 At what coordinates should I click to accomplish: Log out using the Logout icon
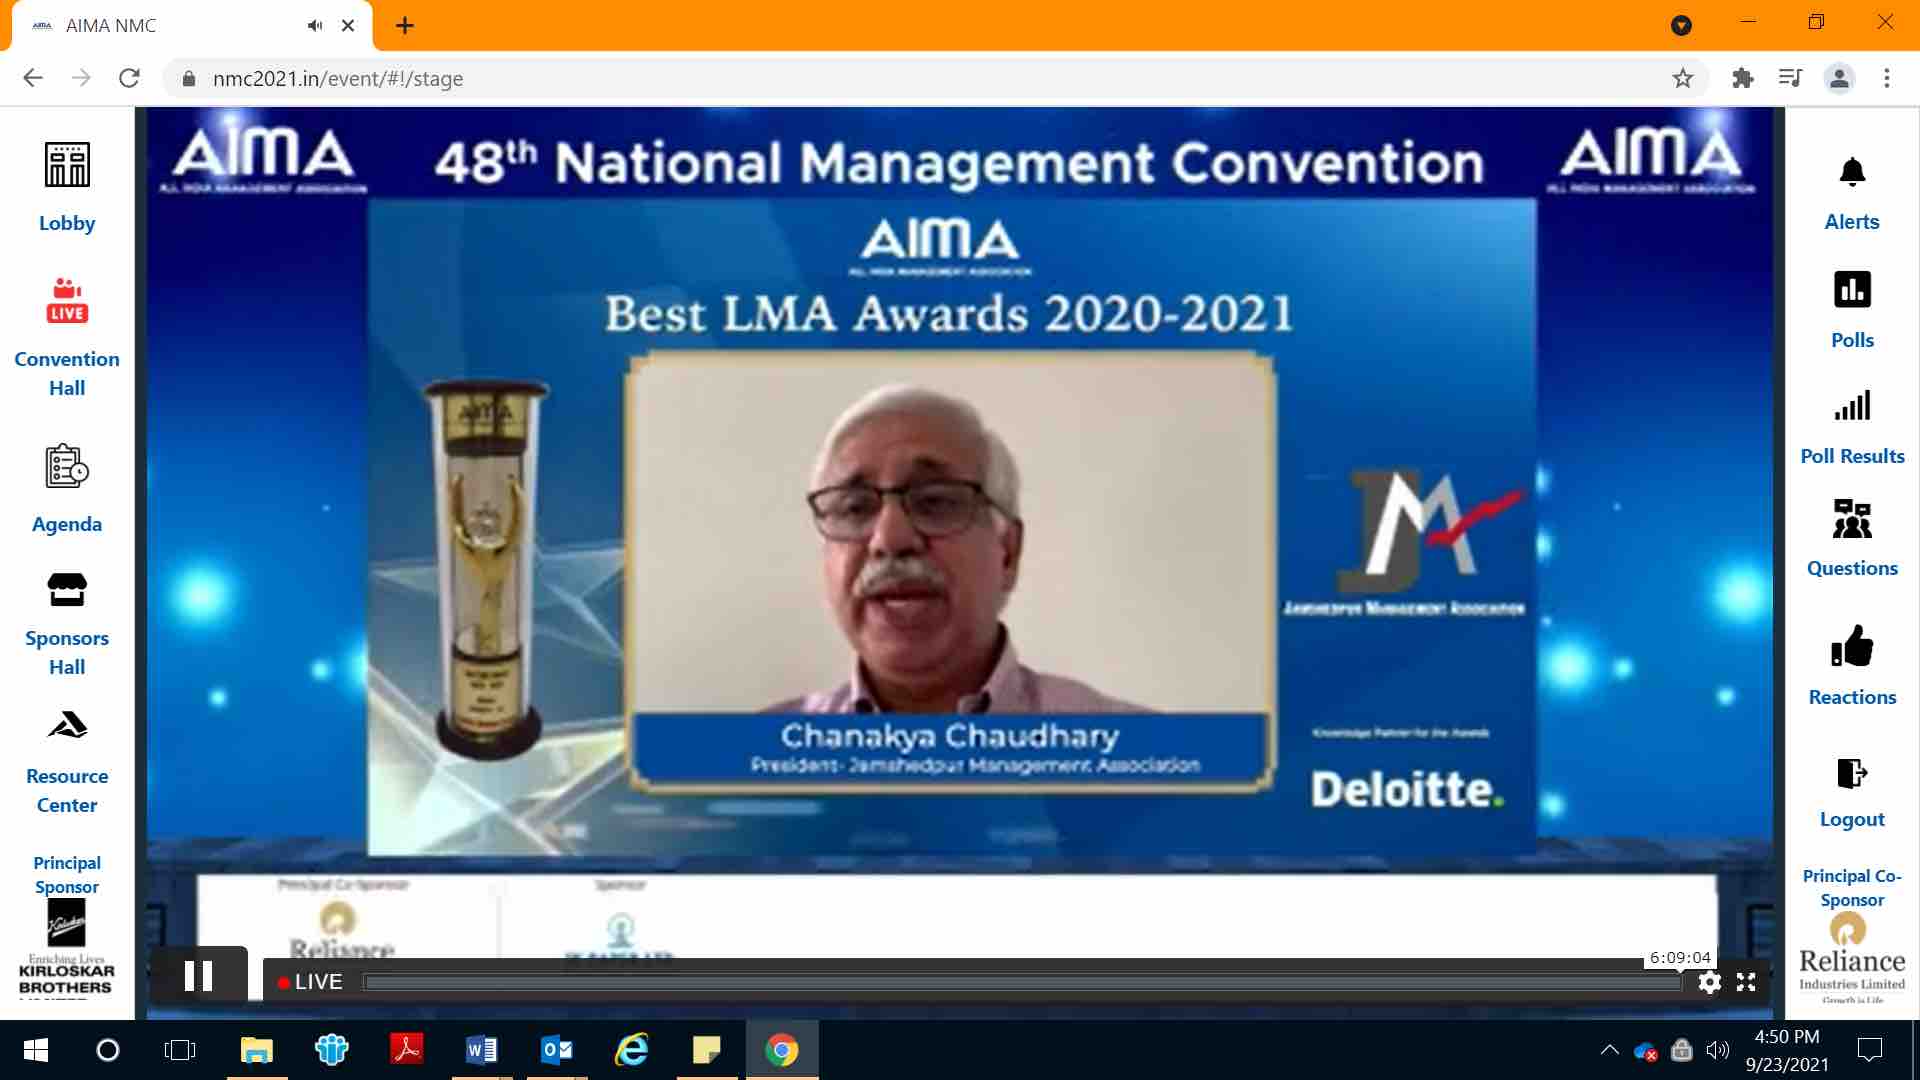1852,773
